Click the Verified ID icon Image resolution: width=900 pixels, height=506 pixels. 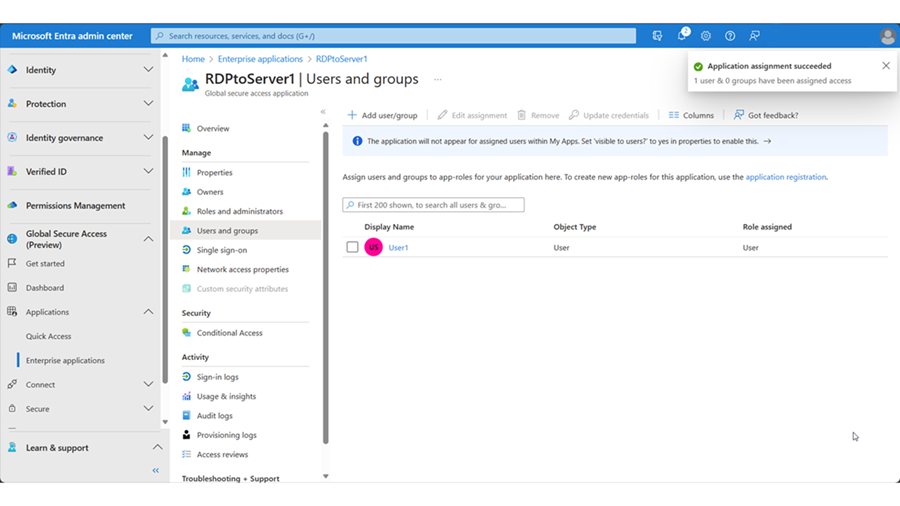pos(12,171)
